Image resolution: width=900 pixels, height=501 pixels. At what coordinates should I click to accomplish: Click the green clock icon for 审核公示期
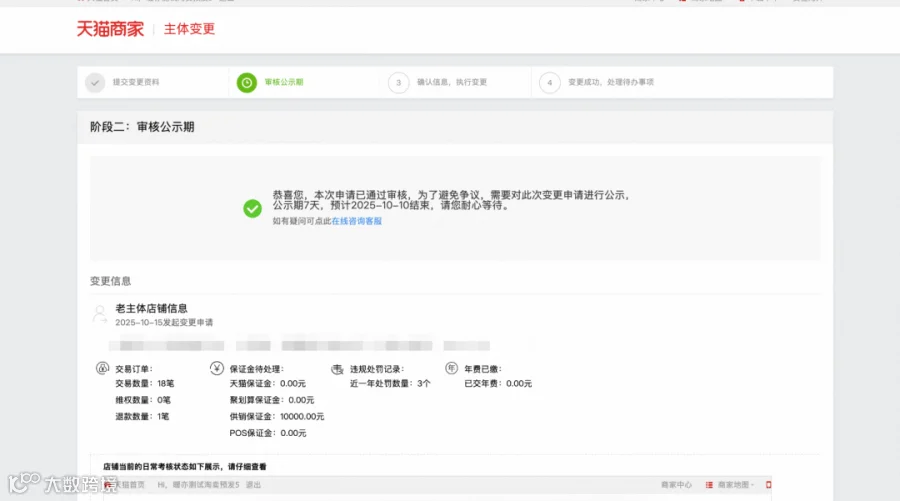[x=247, y=83]
